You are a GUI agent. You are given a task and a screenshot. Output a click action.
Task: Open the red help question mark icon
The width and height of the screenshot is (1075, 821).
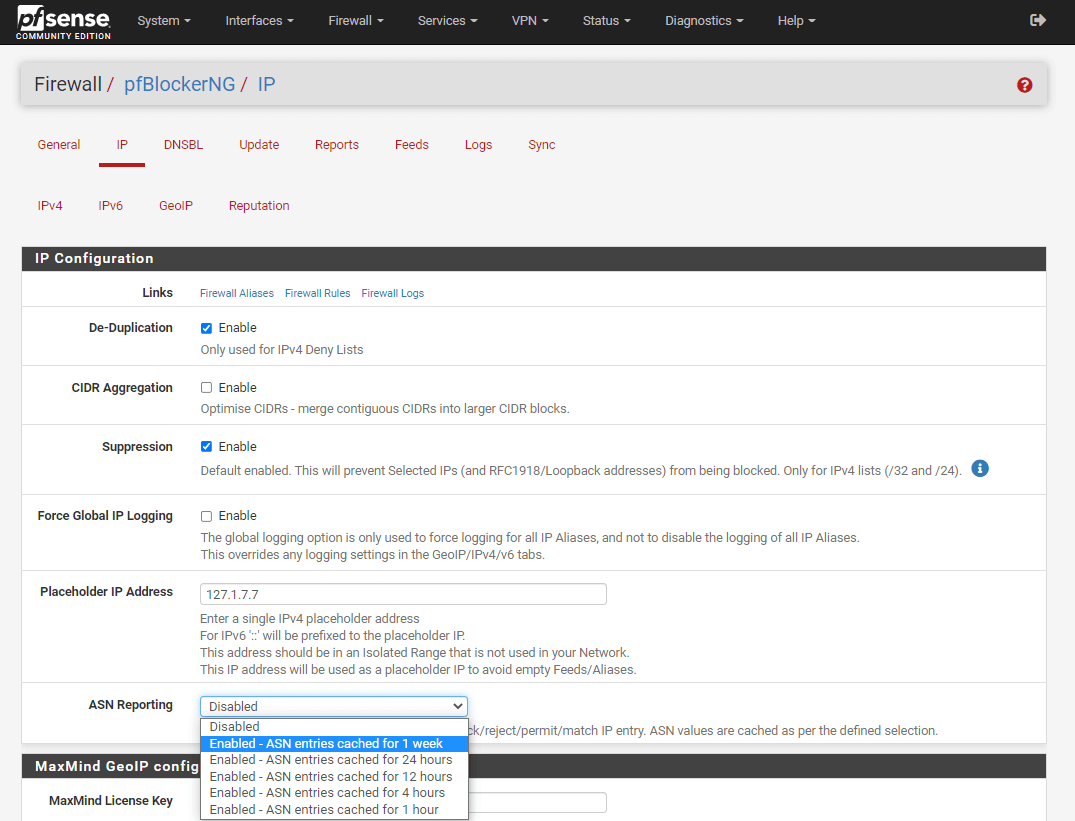(x=1024, y=85)
